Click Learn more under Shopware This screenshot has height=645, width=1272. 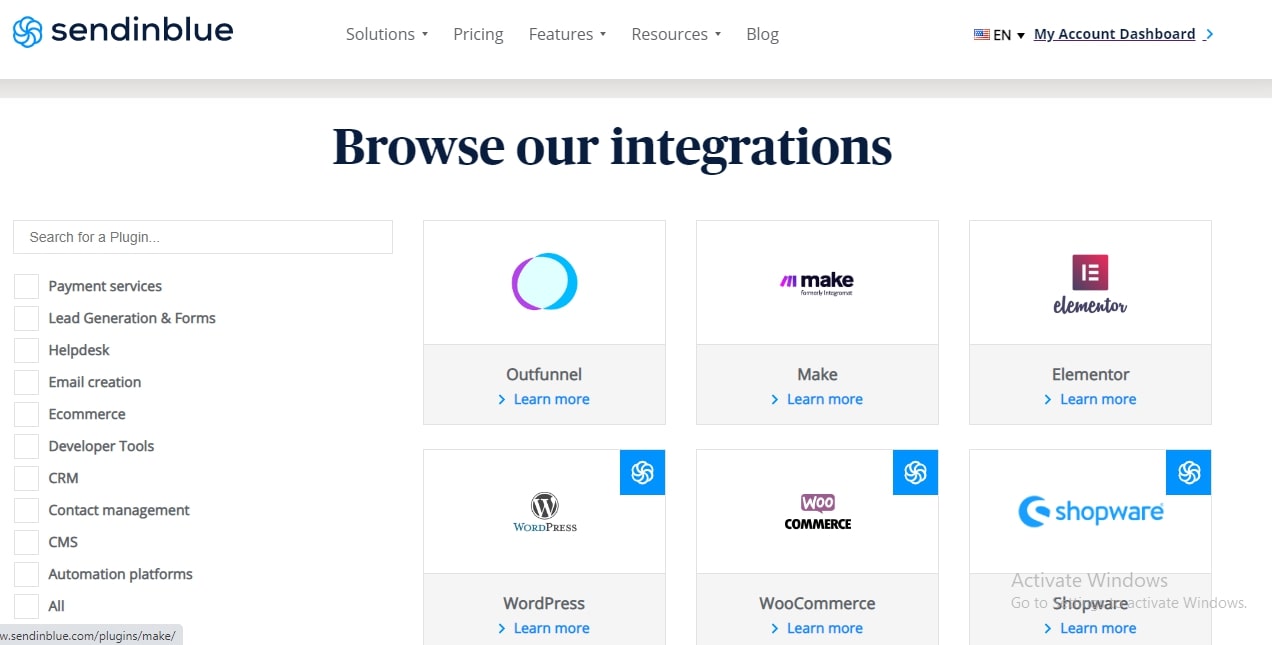[1090, 628]
